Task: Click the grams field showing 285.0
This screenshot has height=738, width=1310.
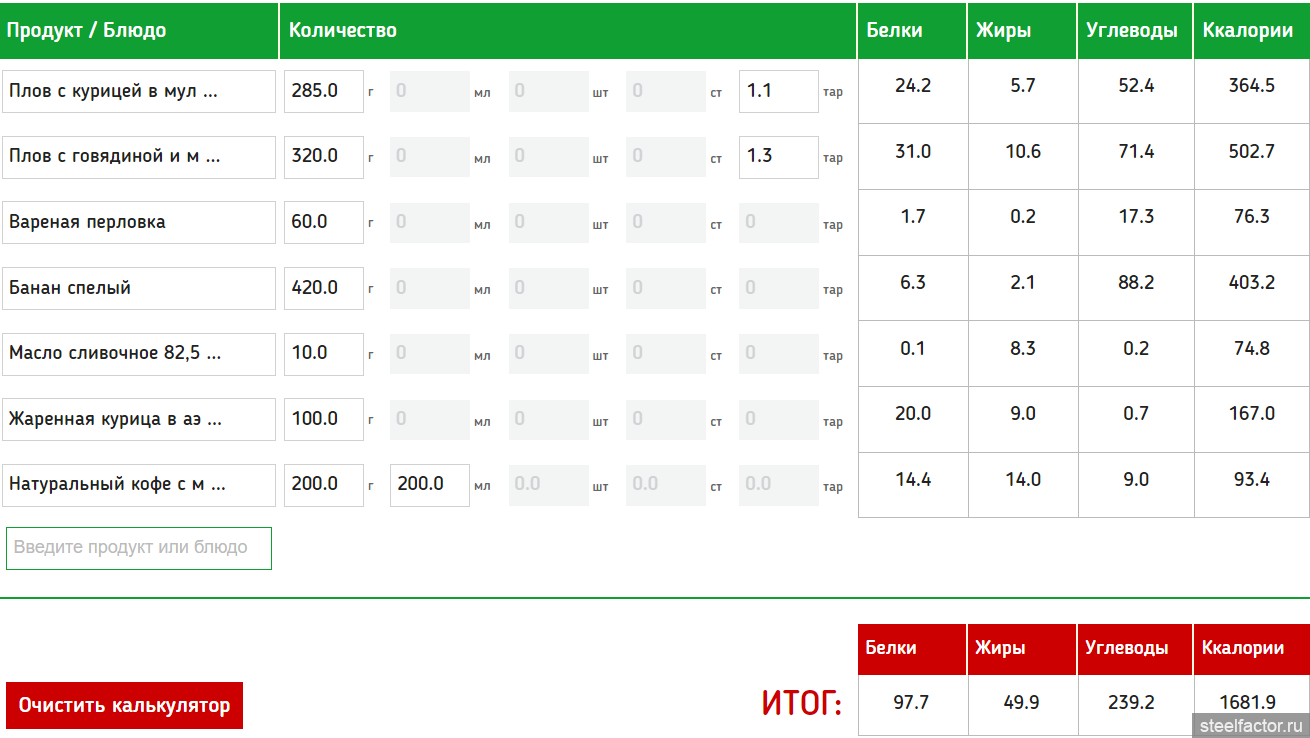Action: click(x=323, y=91)
